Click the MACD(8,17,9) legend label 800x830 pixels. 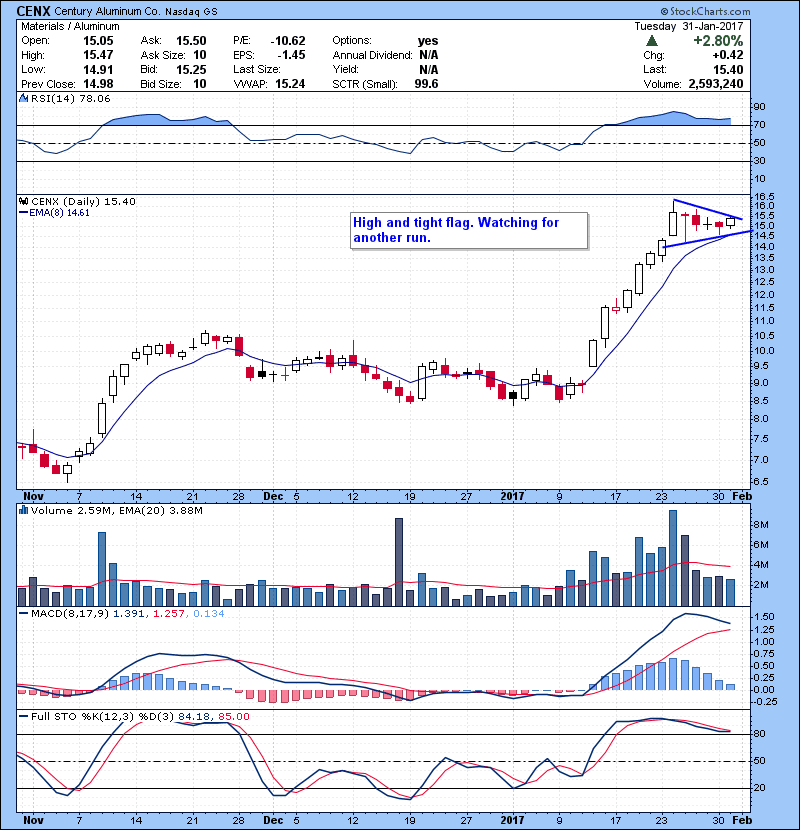(70, 614)
